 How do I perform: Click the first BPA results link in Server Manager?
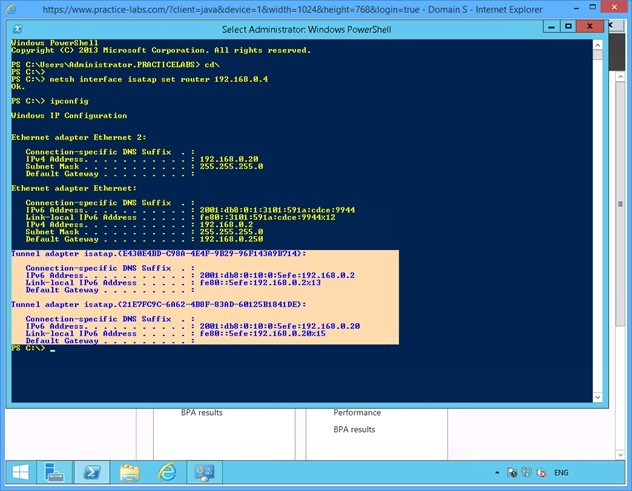[x=202, y=412]
